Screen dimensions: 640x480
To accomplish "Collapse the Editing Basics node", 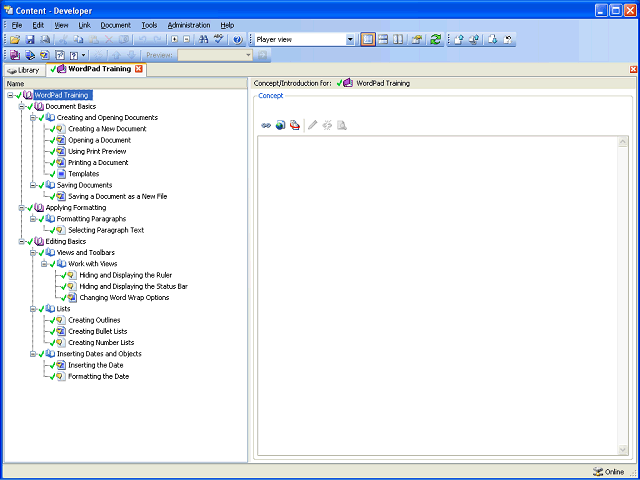I will click(x=22, y=242).
